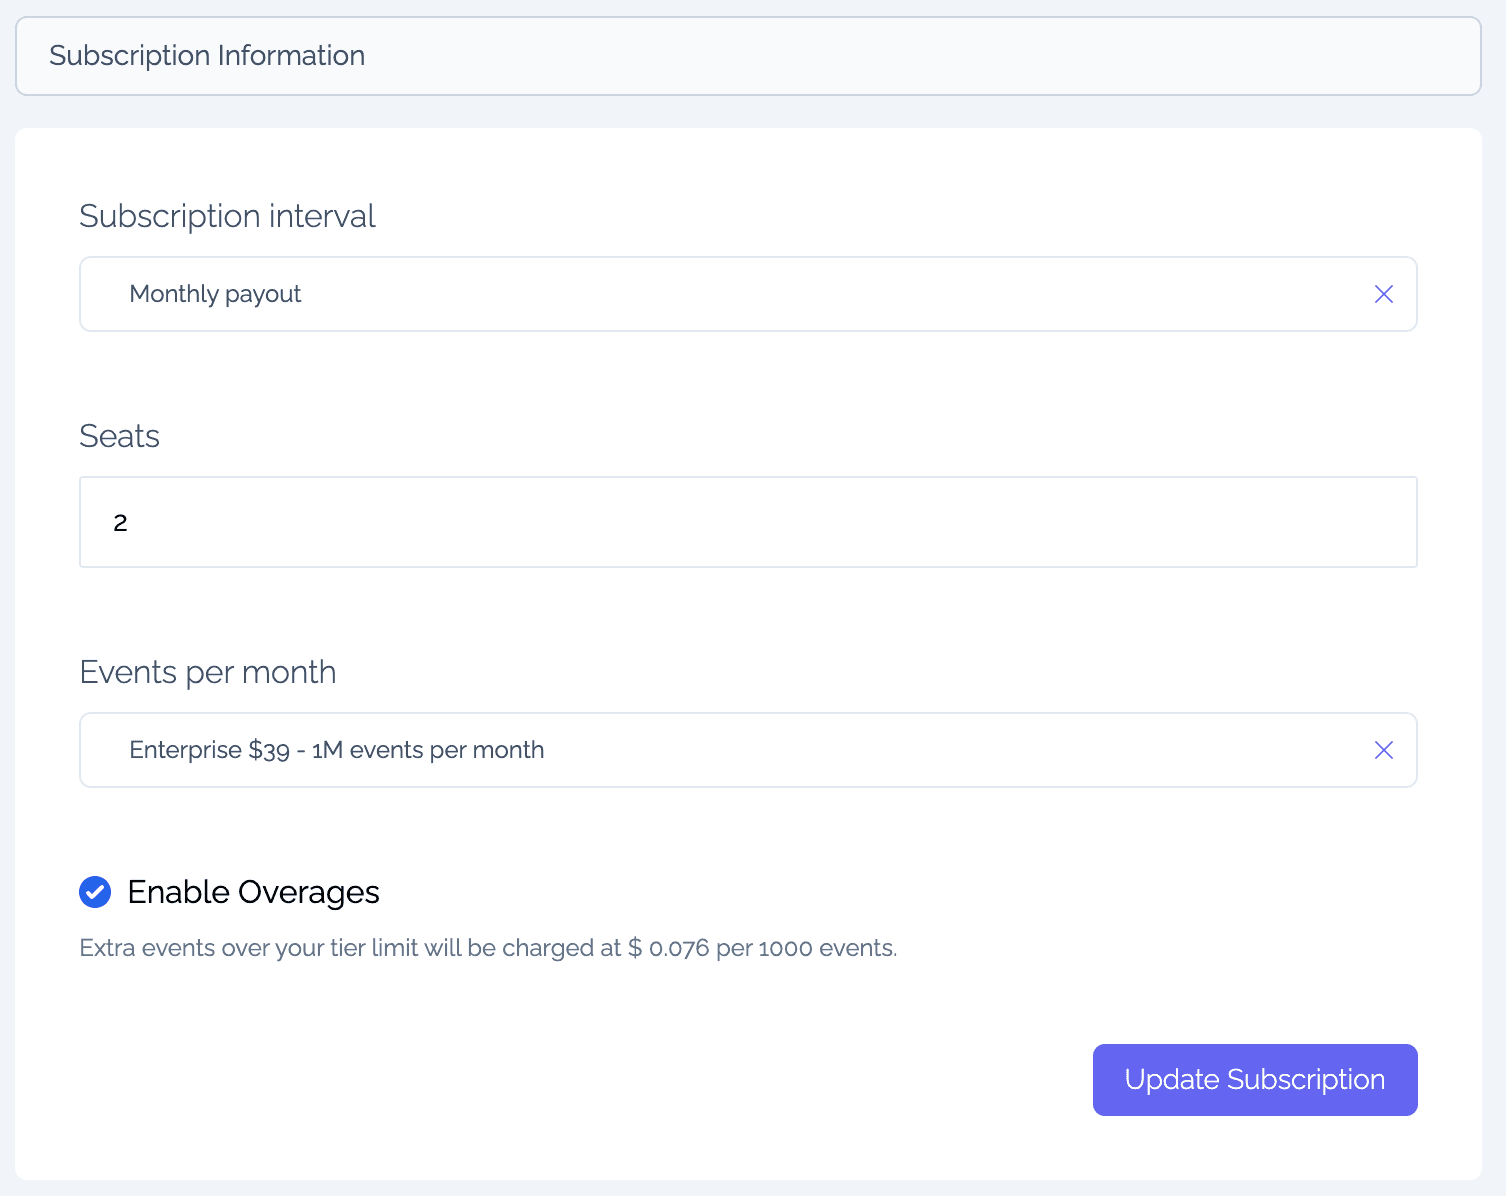This screenshot has width=1506, height=1196.
Task: Uncheck the Enable Overages checkbox
Action: tap(95, 892)
